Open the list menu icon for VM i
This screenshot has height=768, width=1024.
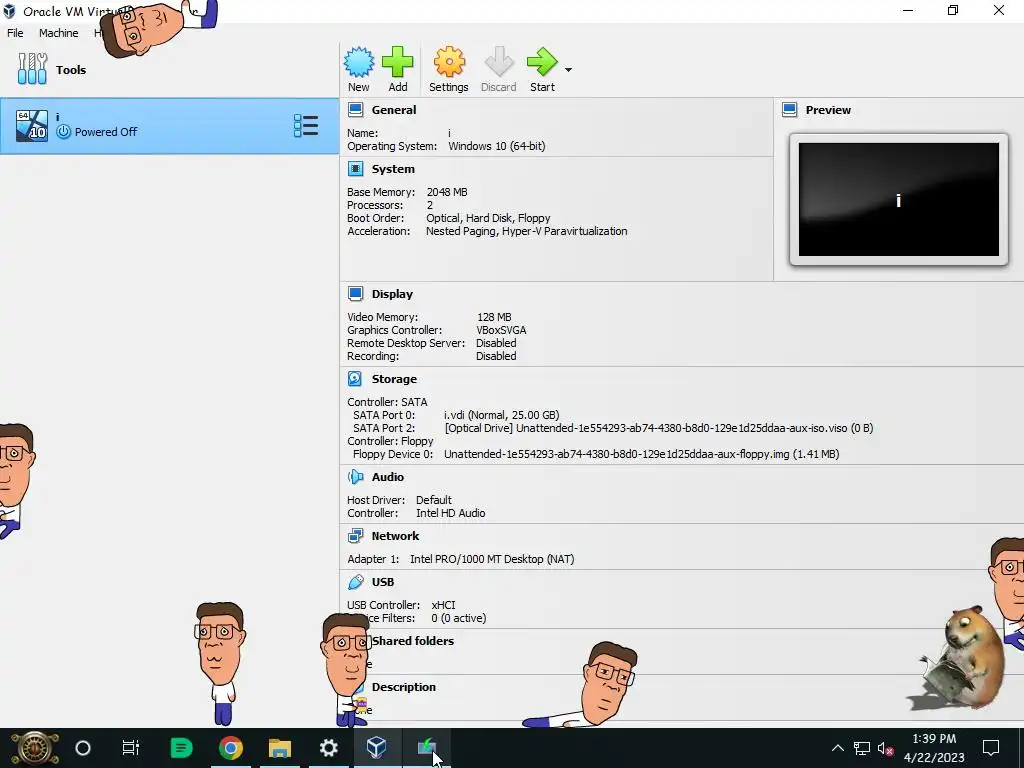(306, 126)
